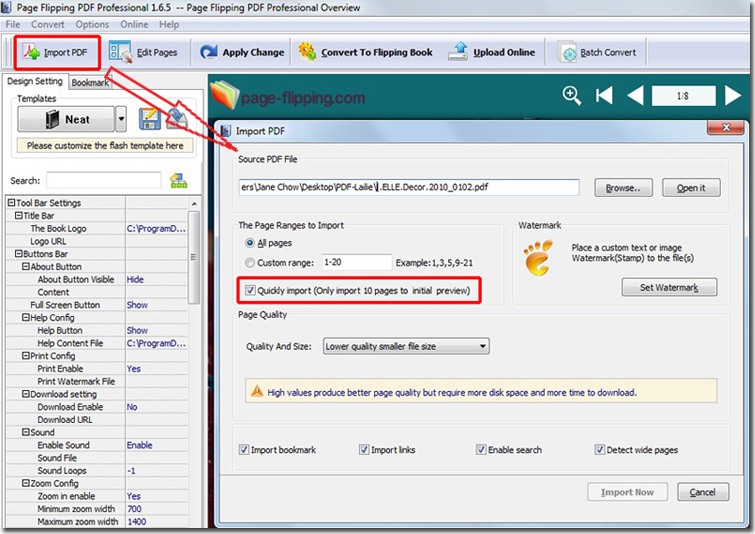Click the search icon beside Search field

point(179,181)
